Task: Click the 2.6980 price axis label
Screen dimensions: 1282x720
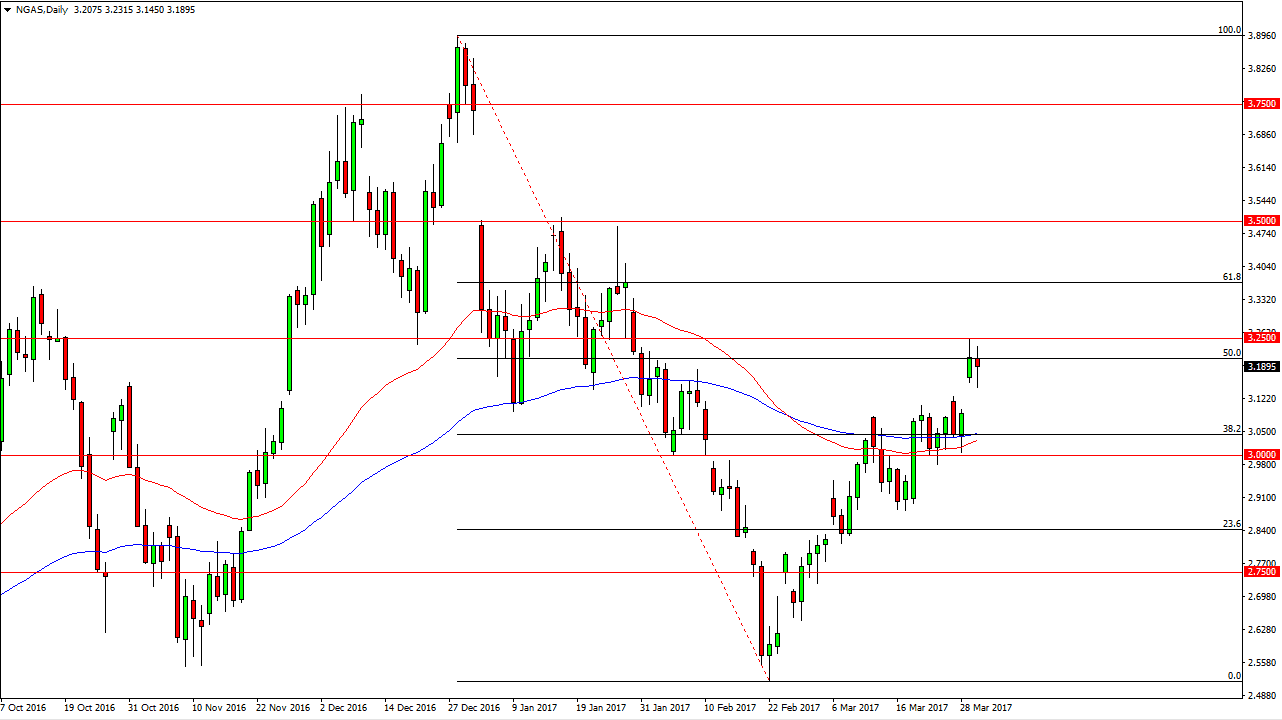Action: [x=1263, y=597]
